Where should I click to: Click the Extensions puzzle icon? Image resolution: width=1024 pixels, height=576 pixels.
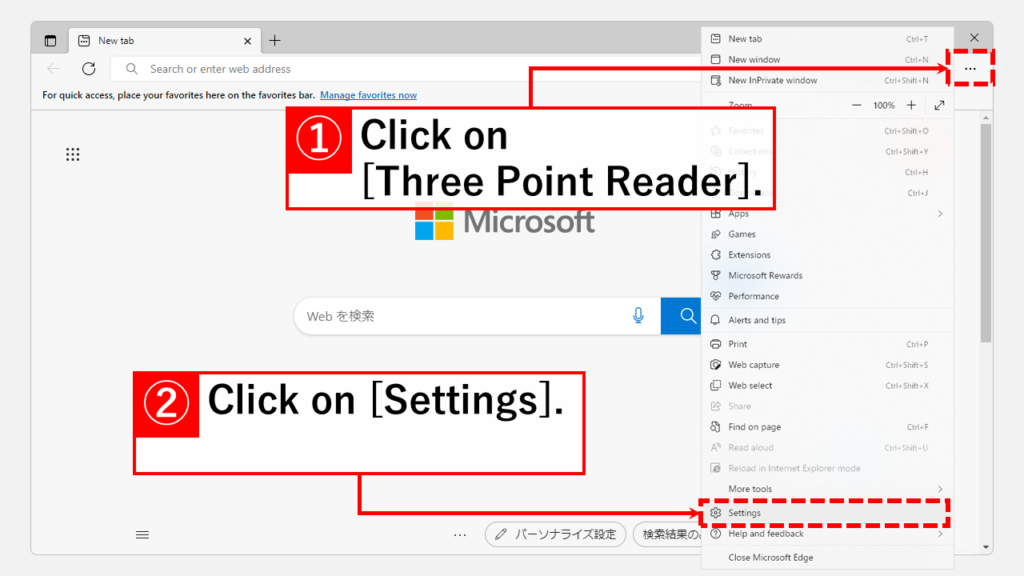[x=716, y=255]
